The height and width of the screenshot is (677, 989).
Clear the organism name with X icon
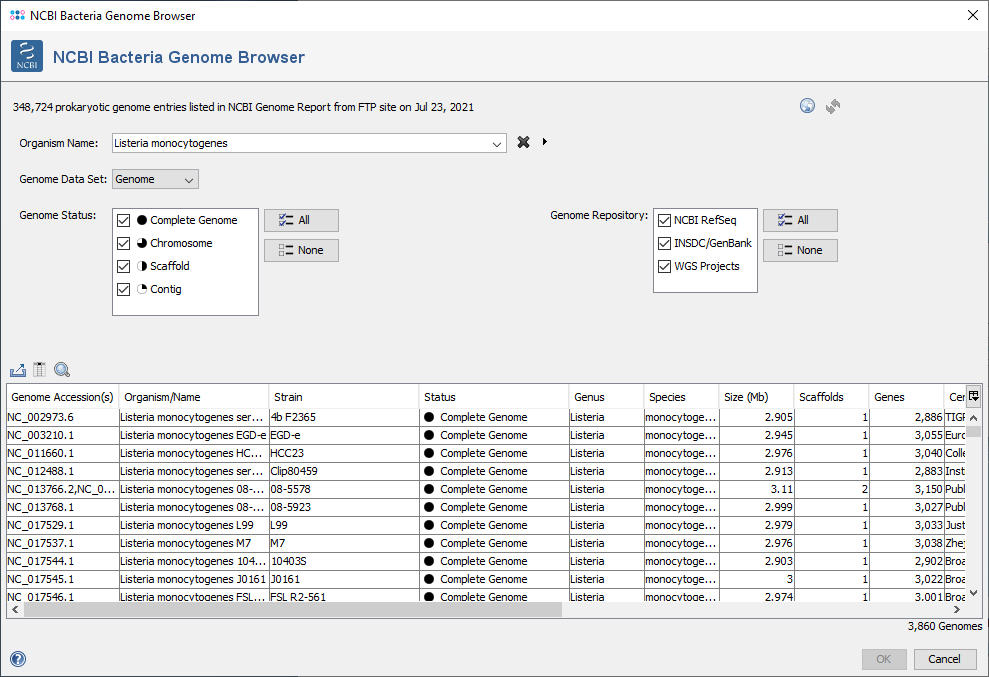coord(523,143)
